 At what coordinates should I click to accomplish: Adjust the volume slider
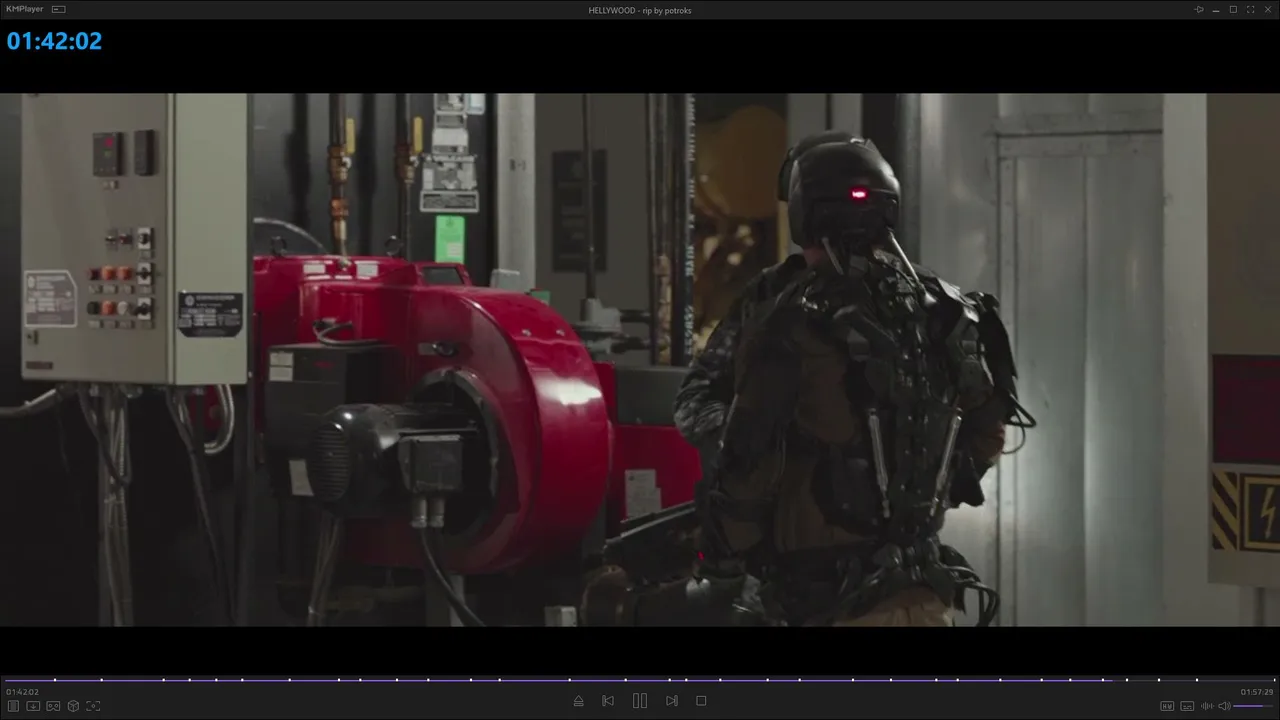click(x=1253, y=706)
